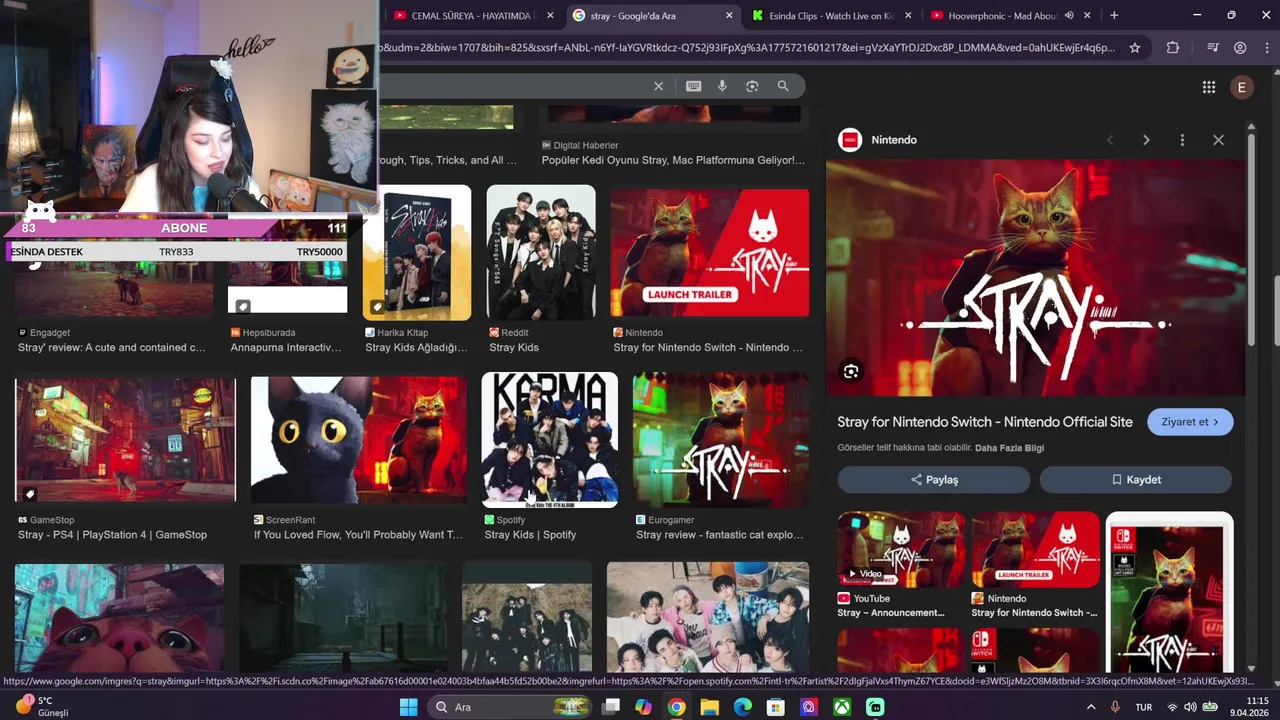Open Eurogamer Stray review thumbnail

click(x=721, y=440)
